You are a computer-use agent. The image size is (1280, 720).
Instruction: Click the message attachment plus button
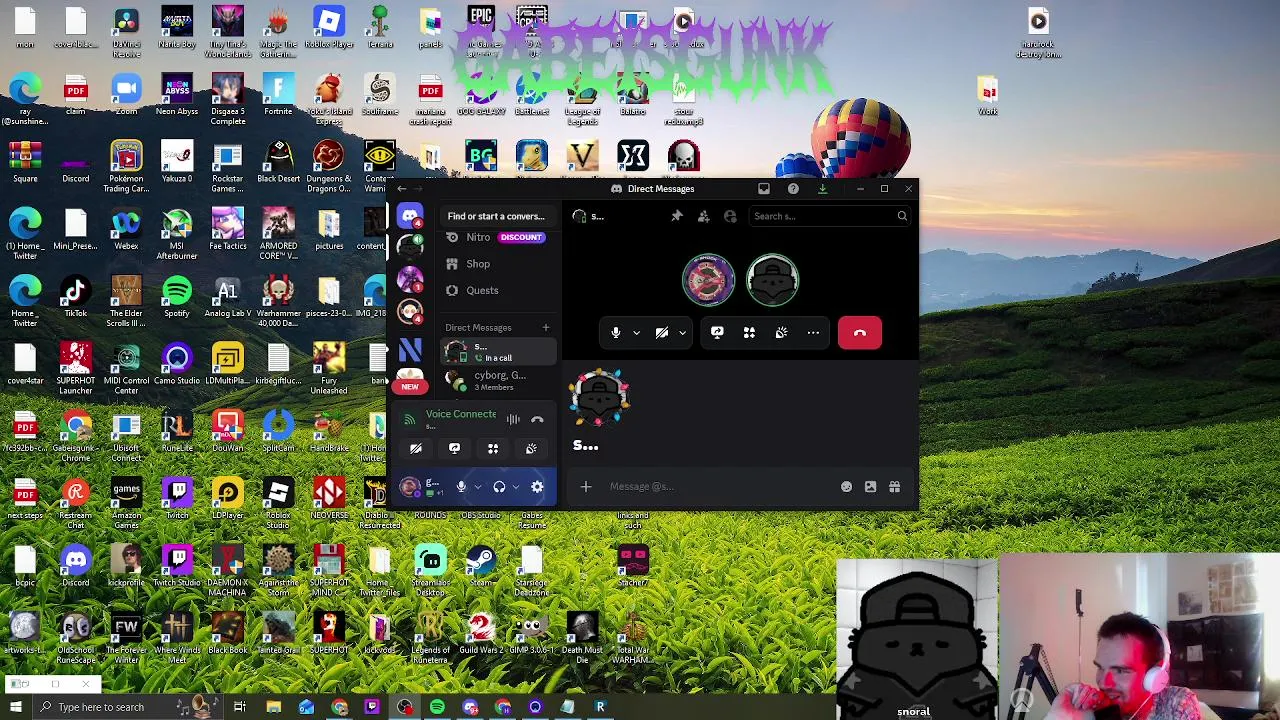point(586,487)
